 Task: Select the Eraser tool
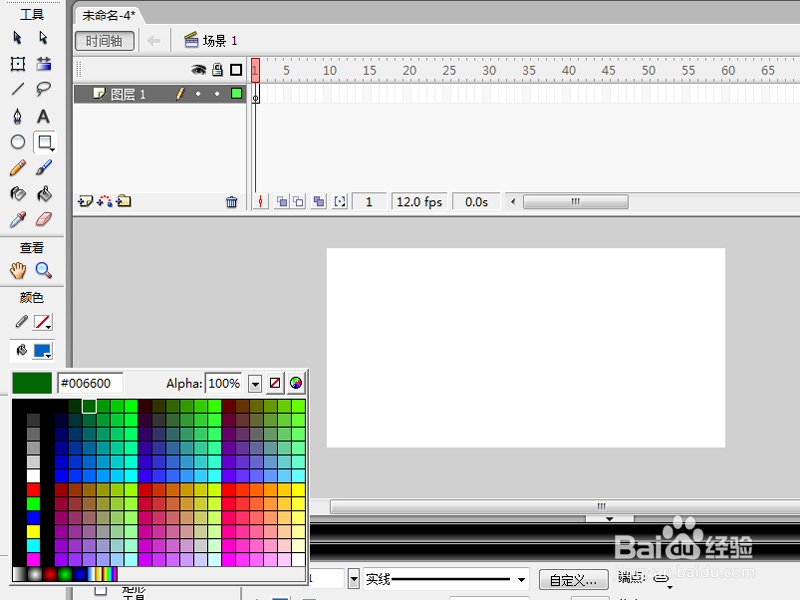pos(44,219)
